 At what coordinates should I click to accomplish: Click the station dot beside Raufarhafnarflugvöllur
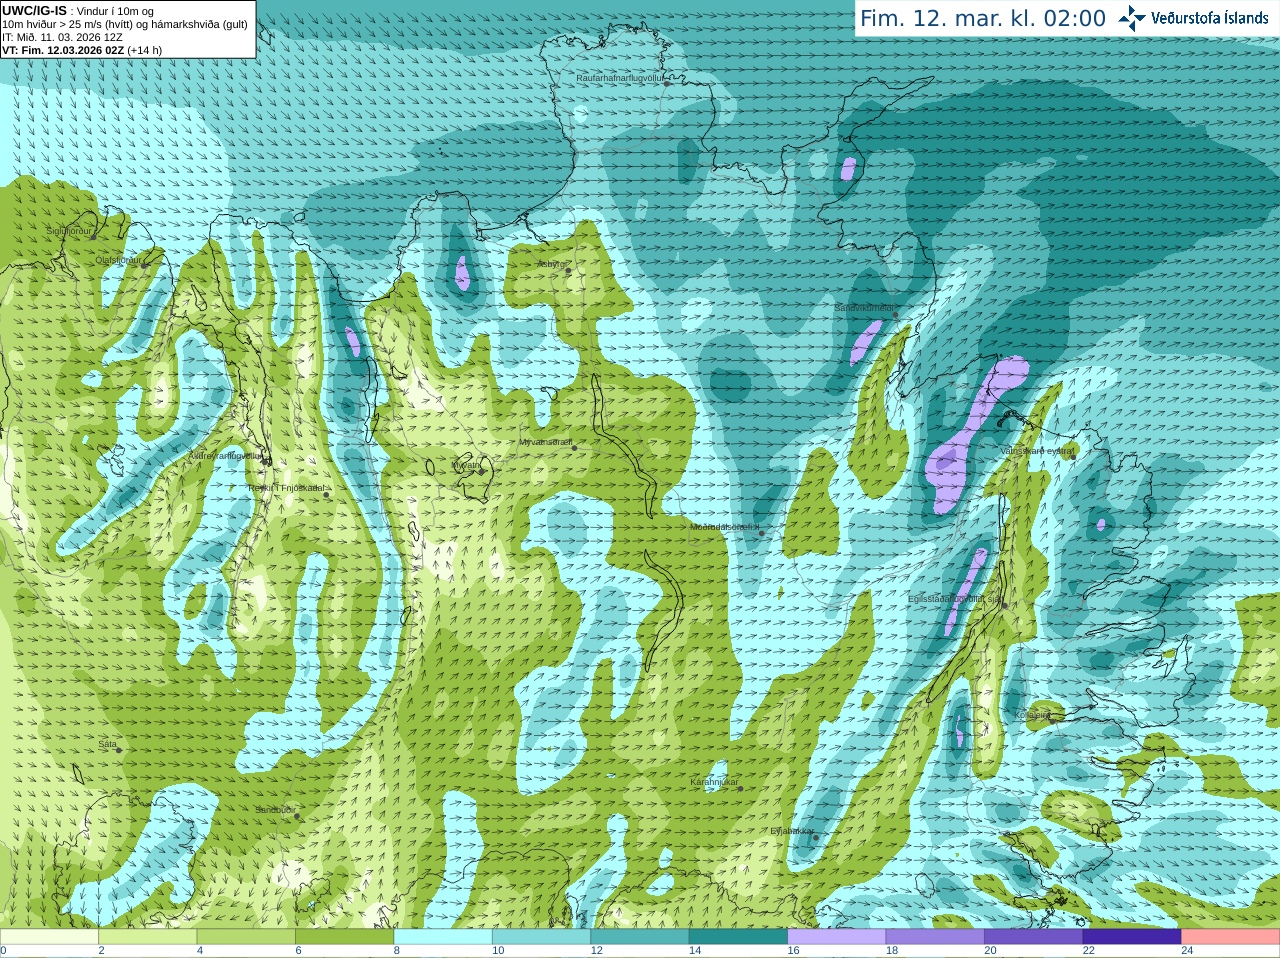pos(668,84)
